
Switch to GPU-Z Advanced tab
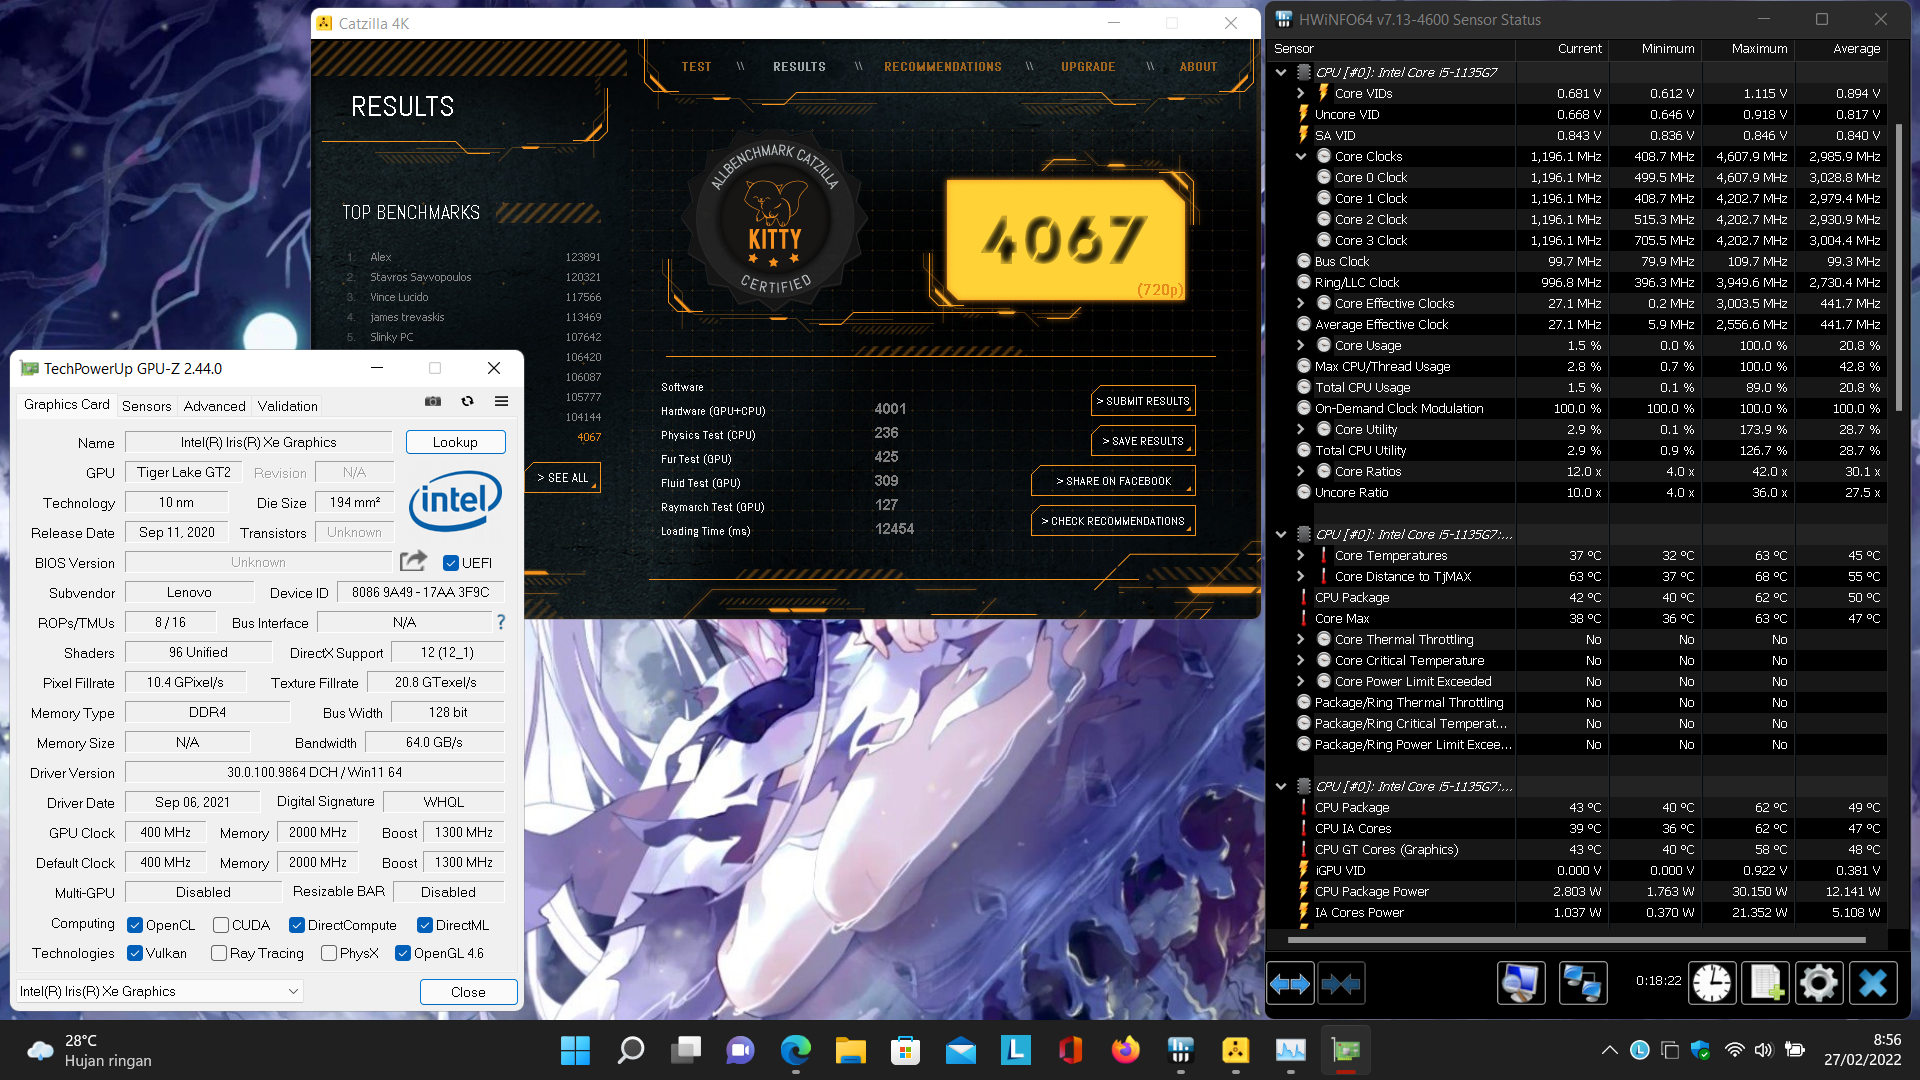coord(214,405)
